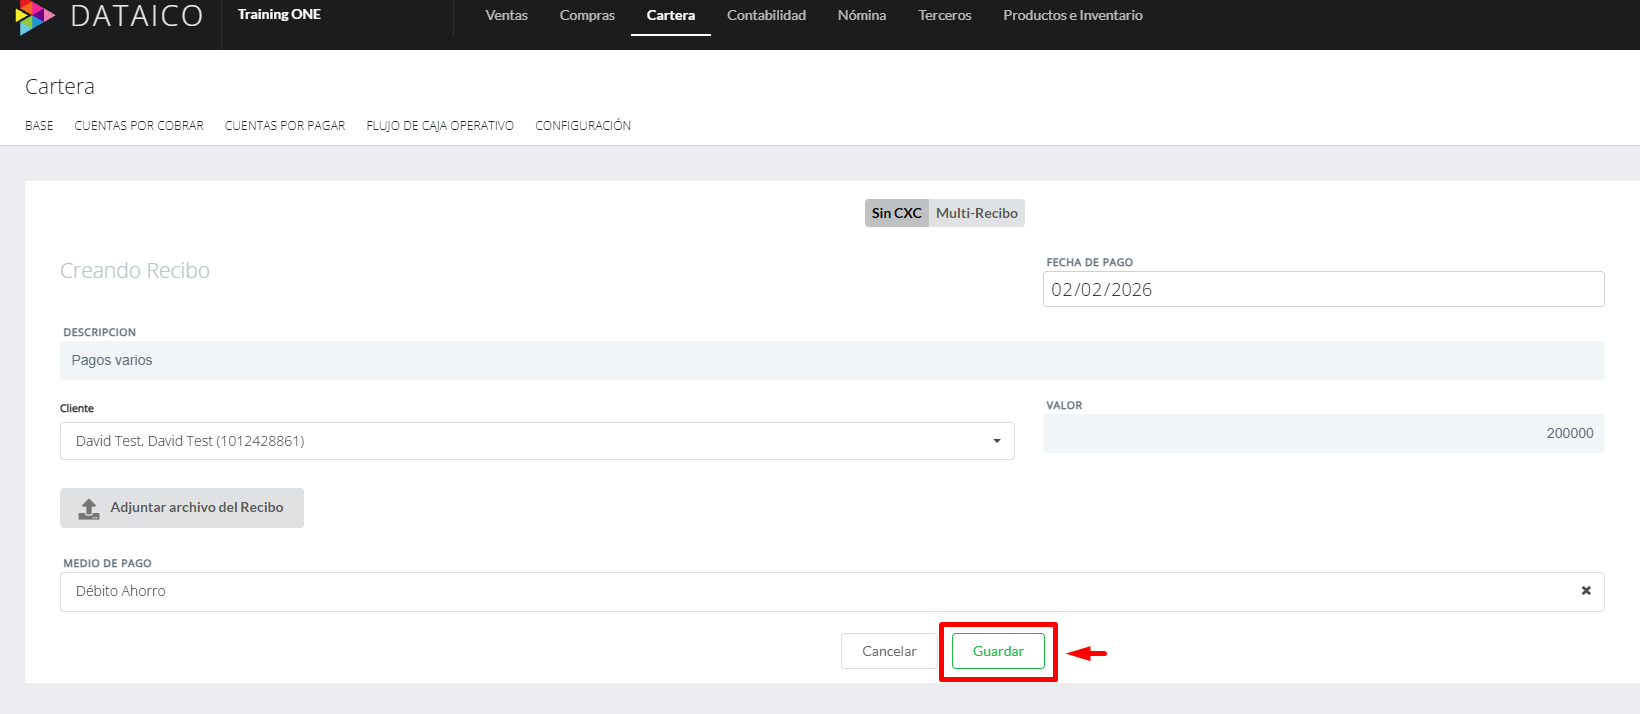The width and height of the screenshot is (1640, 714).
Task: Expand the Cliente dropdown arrow
Action: click(996, 441)
